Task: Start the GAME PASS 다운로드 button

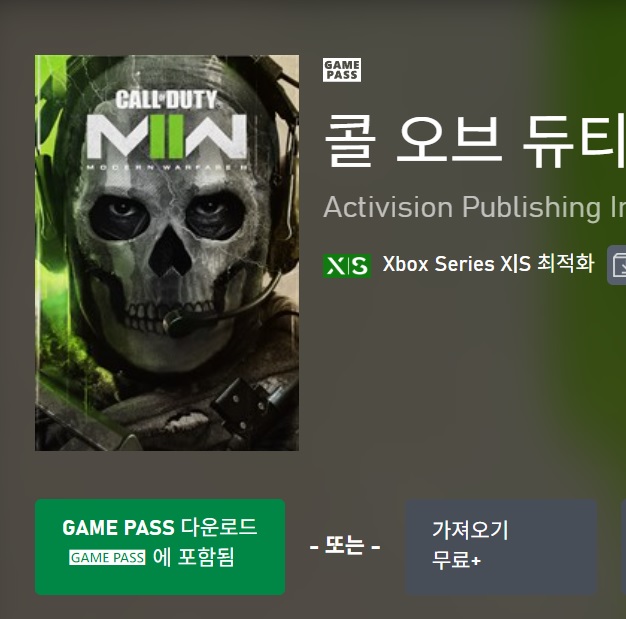Action: pyautogui.click(x=160, y=547)
